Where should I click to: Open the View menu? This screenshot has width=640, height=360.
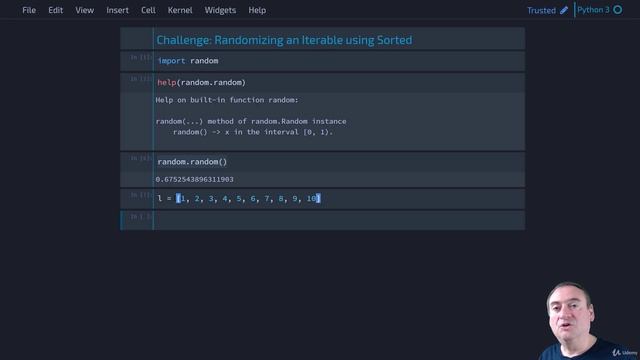tap(84, 10)
